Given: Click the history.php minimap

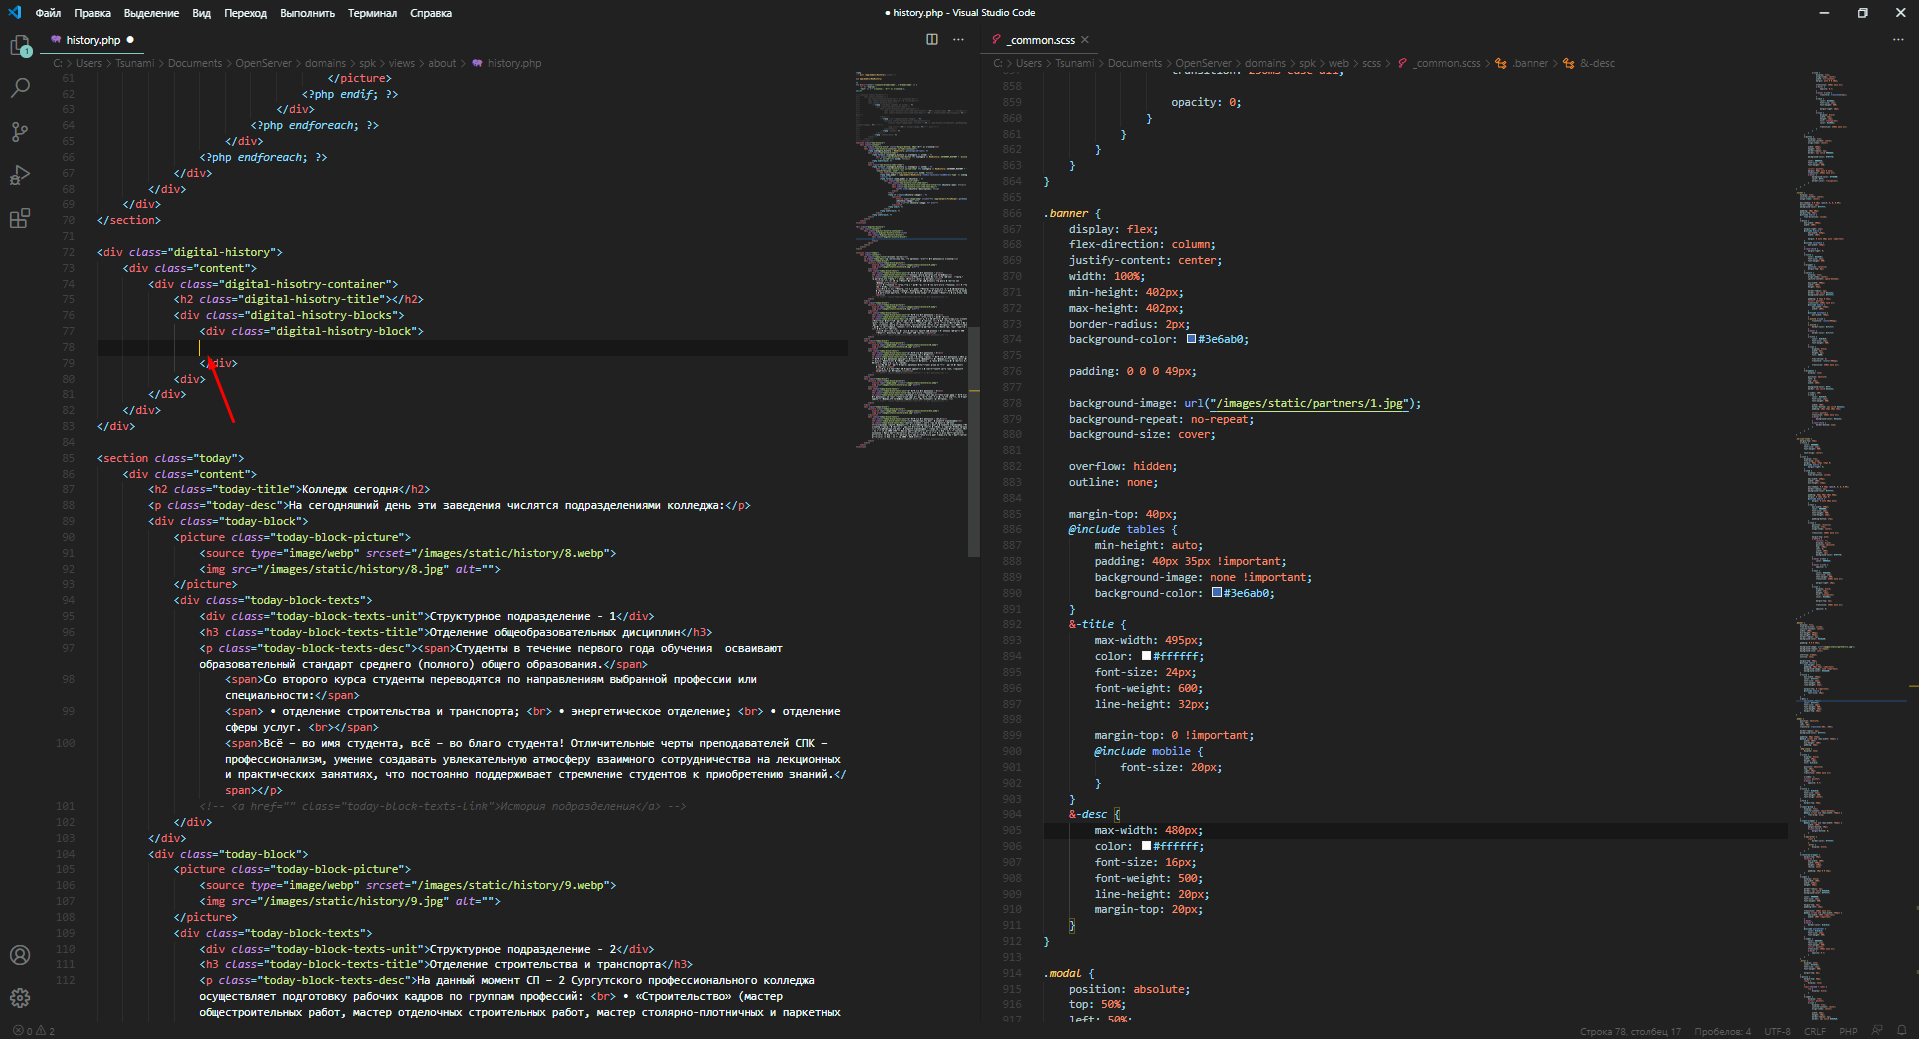Looking at the screenshot, I should click(x=911, y=260).
